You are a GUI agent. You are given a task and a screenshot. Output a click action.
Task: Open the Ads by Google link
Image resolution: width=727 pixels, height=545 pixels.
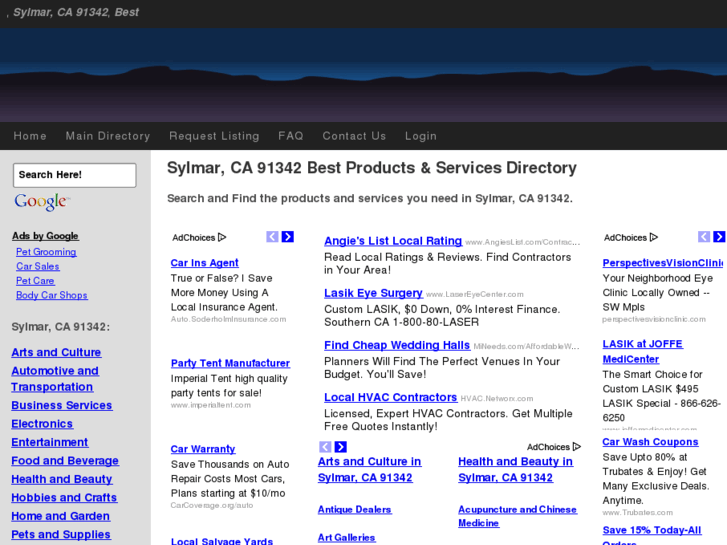pyautogui.click(x=45, y=236)
